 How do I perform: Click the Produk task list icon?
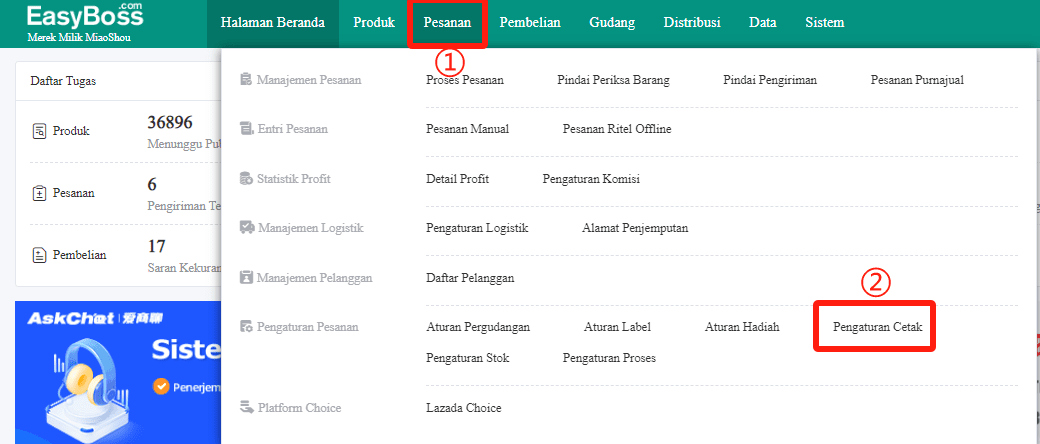(40, 131)
